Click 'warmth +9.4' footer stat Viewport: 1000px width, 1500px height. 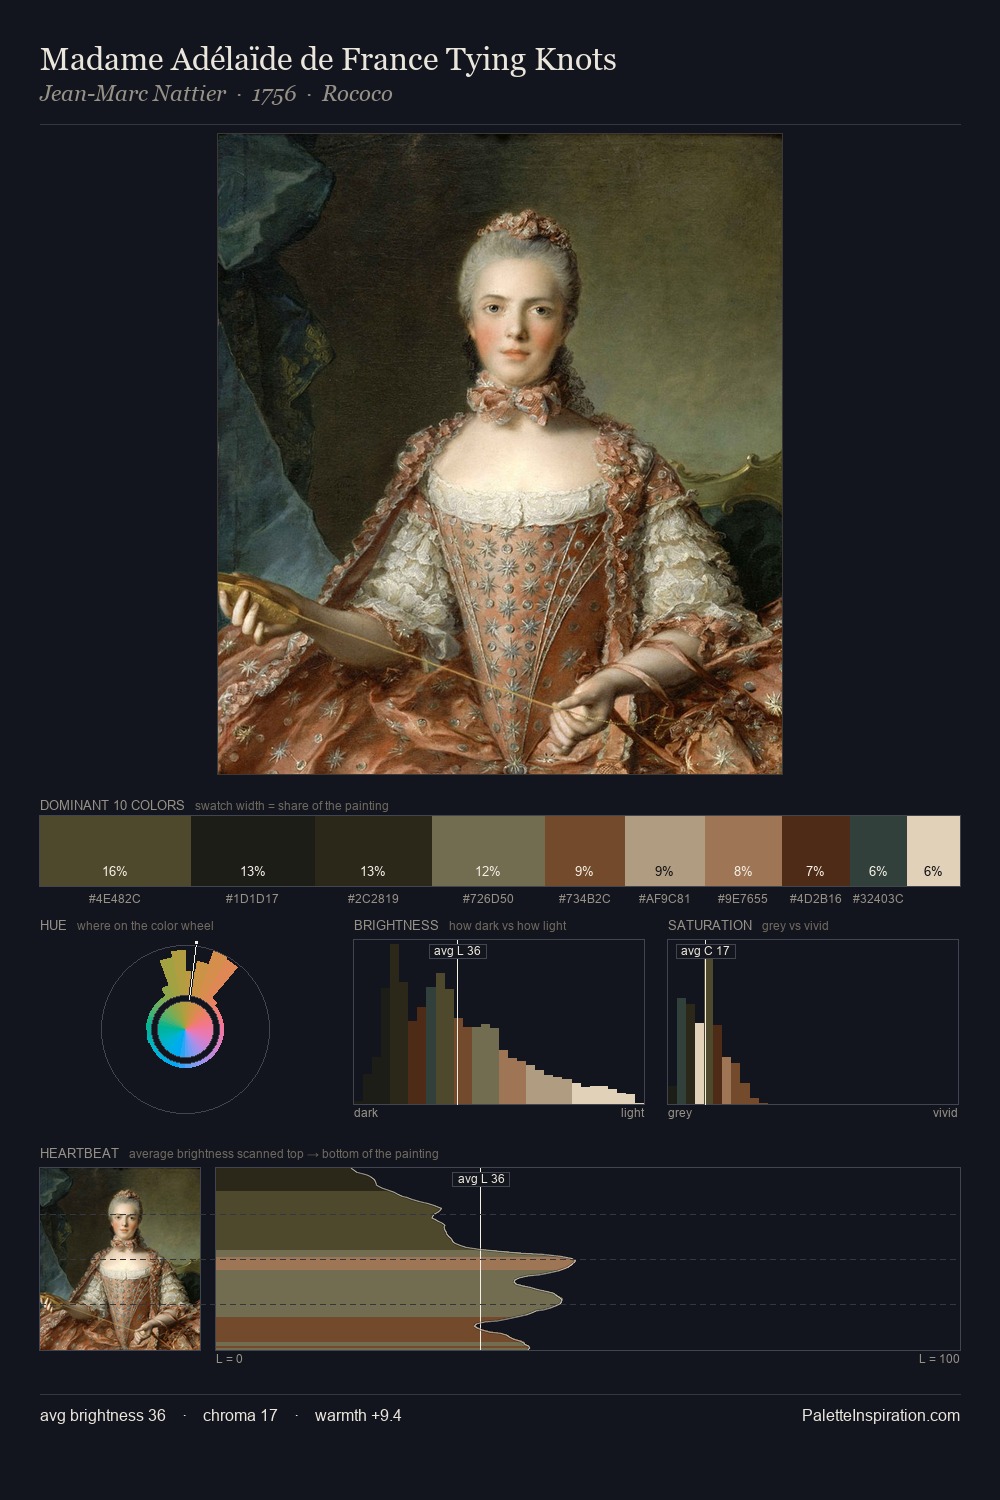[358, 1415]
